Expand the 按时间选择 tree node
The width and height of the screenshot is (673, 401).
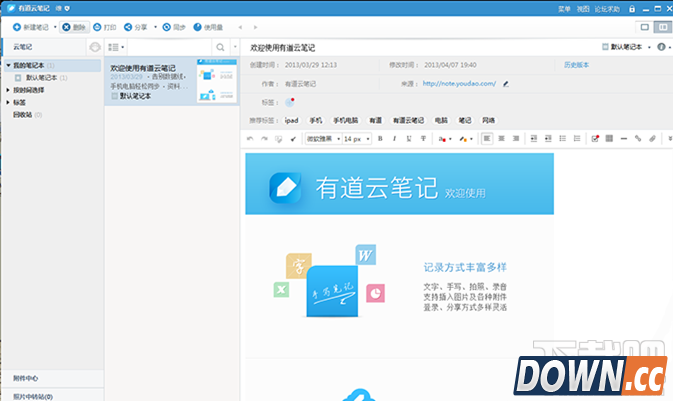[8, 90]
